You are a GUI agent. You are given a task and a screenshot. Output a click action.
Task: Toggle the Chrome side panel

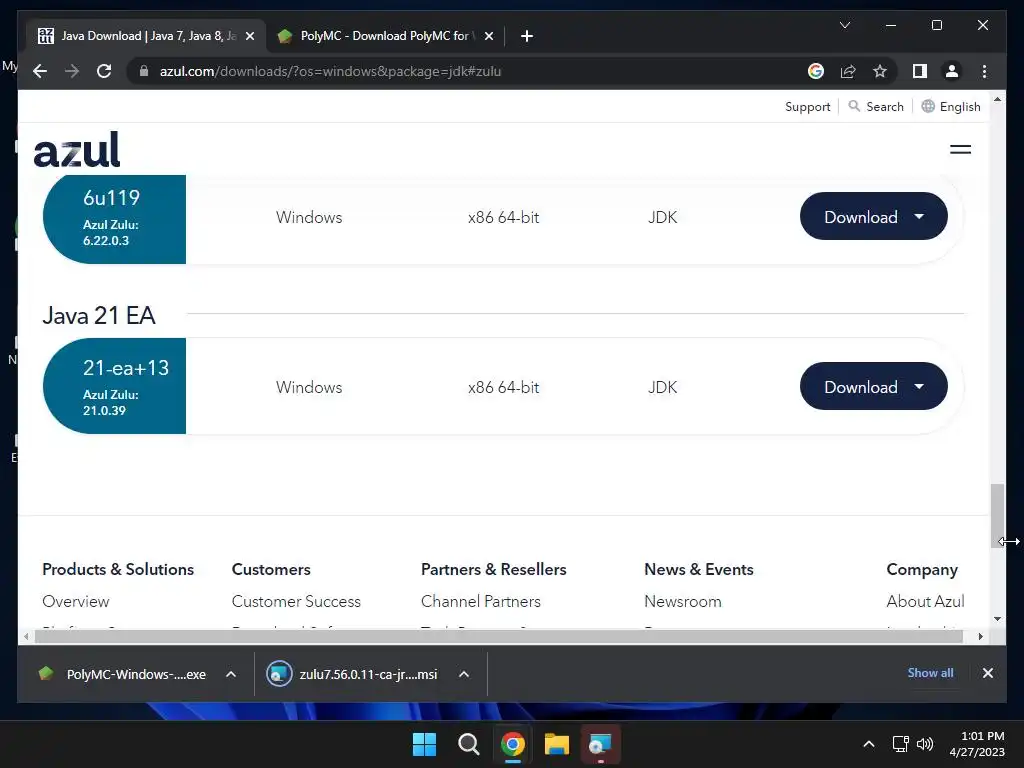click(920, 71)
